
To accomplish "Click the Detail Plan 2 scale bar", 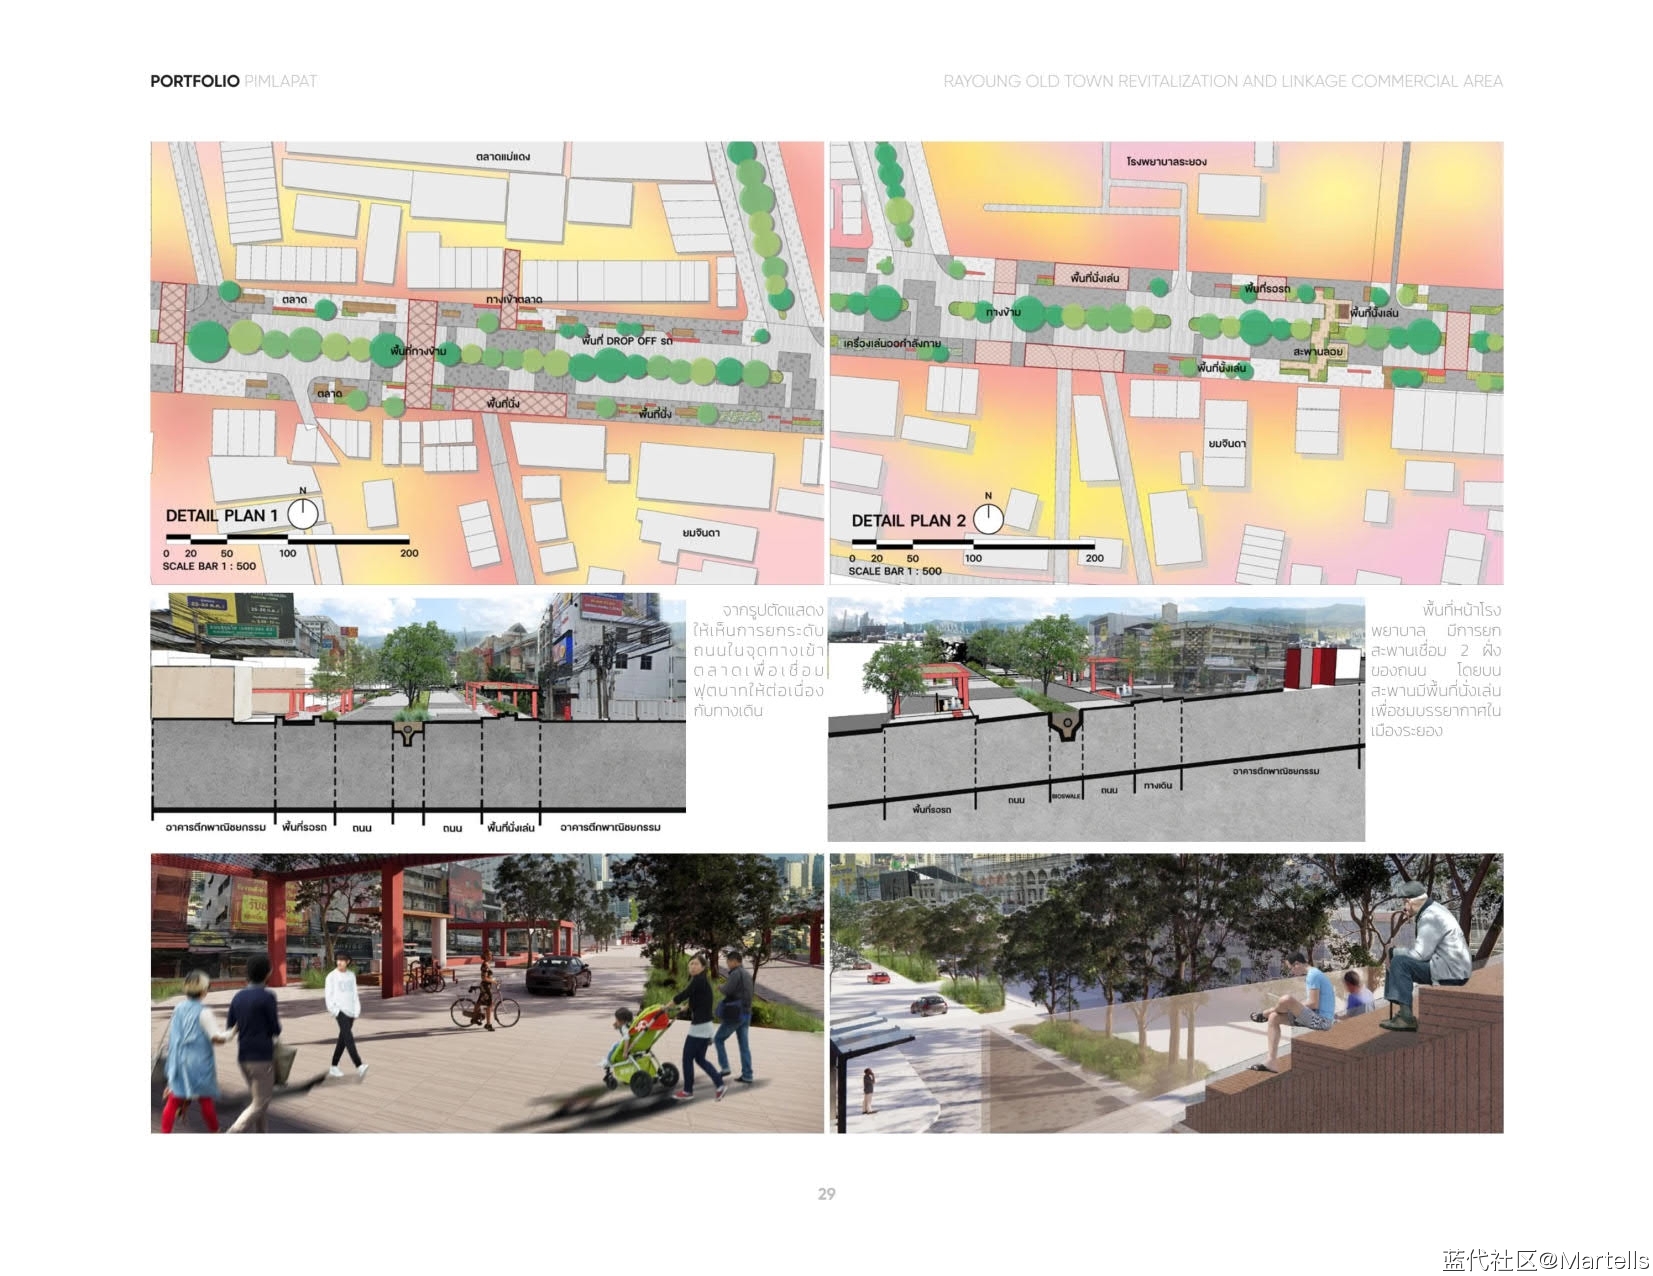I will coord(973,547).
